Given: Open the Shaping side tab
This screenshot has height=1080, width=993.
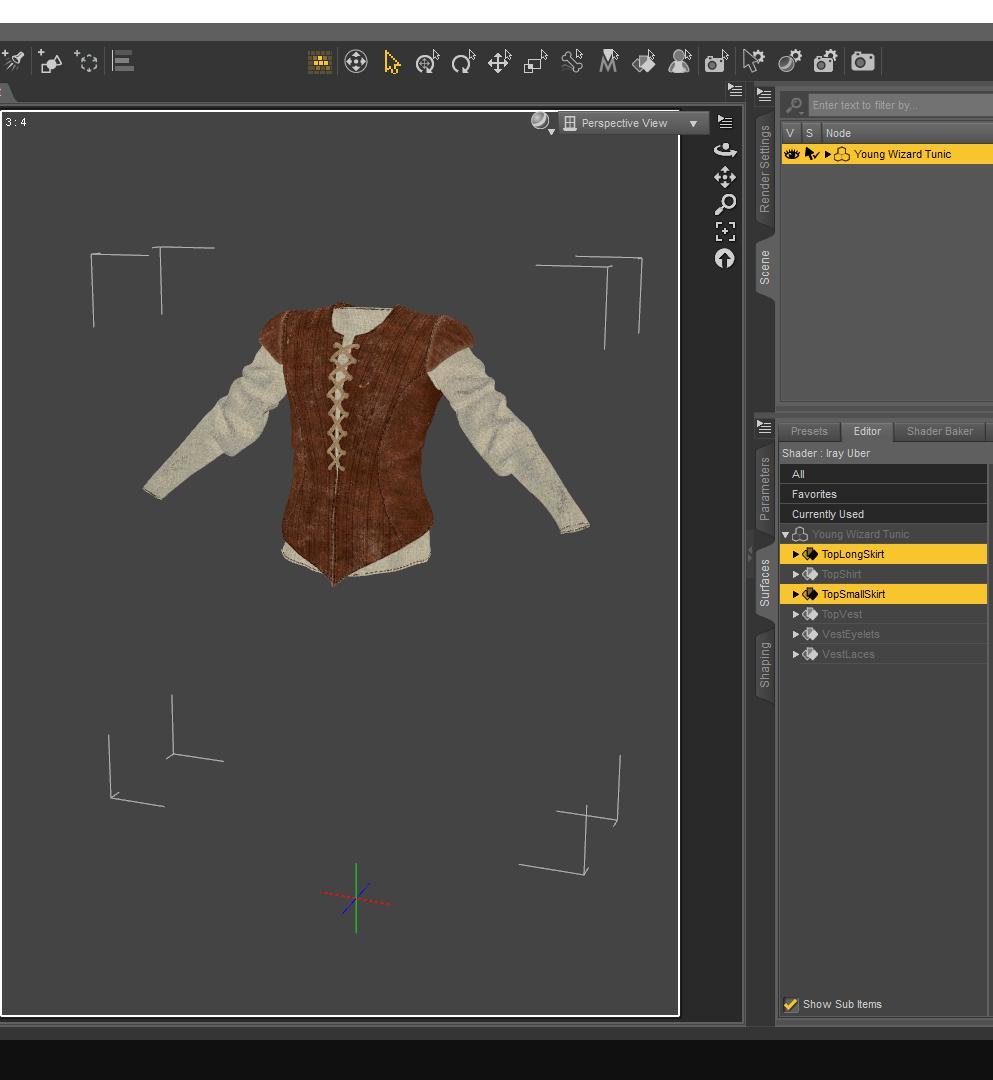Looking at the screenshot, I should (764, 665).
